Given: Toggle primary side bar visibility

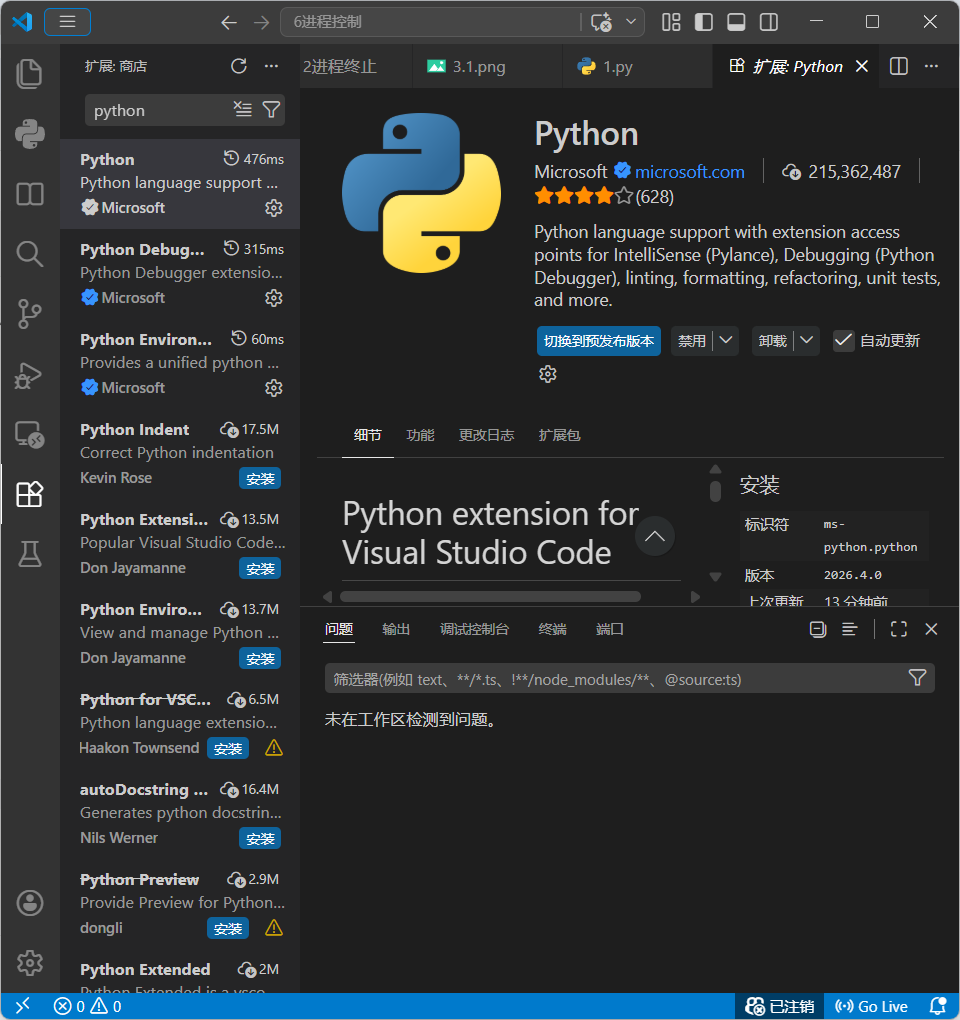Looking at the screenshot, I should [704, 22].
